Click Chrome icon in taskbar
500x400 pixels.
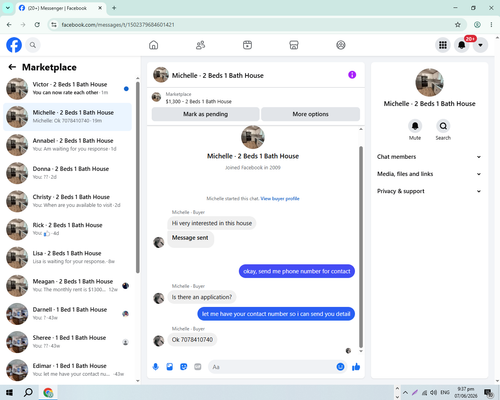[x=48, y=393]
